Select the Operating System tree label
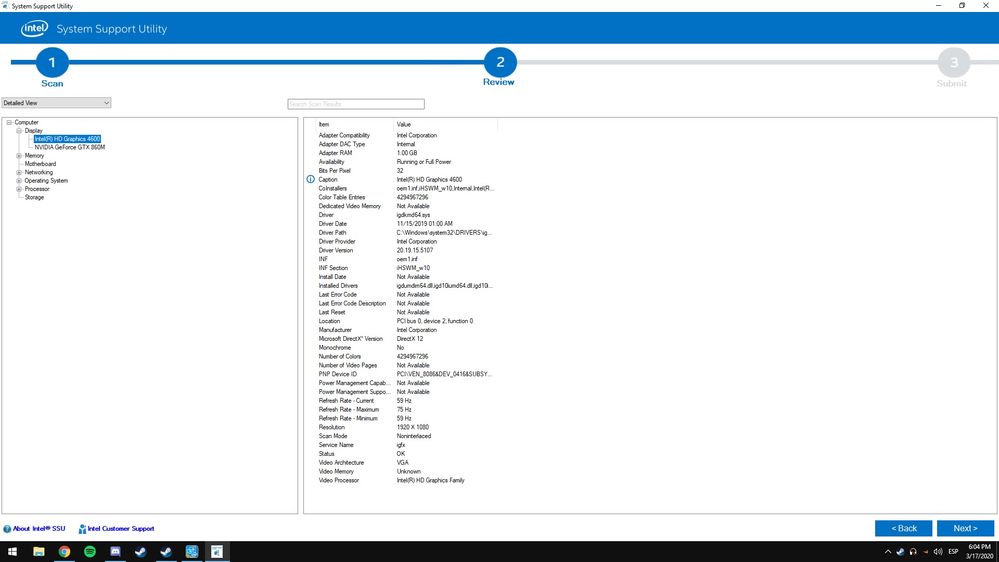The width and height of the screenshot is (999, 562). tap(46, 181)
